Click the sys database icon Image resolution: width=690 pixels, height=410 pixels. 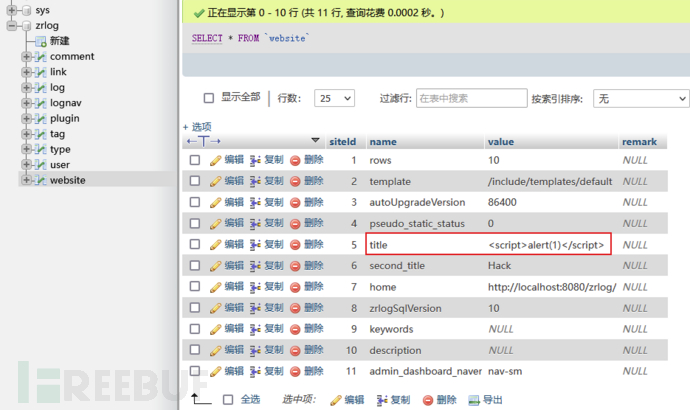(26, 10)
